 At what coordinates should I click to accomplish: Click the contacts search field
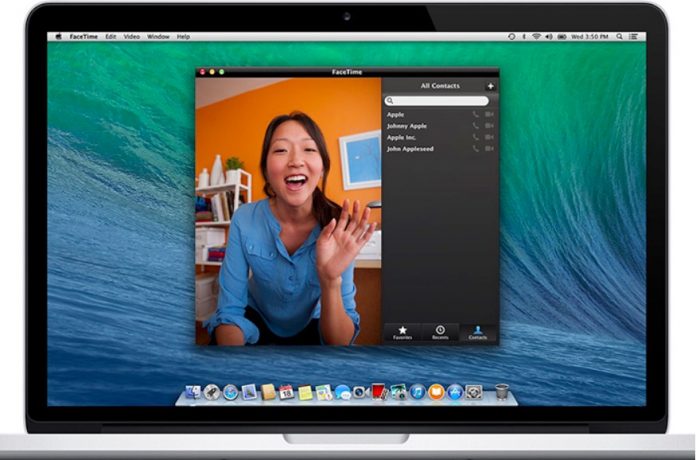(437, 101)
